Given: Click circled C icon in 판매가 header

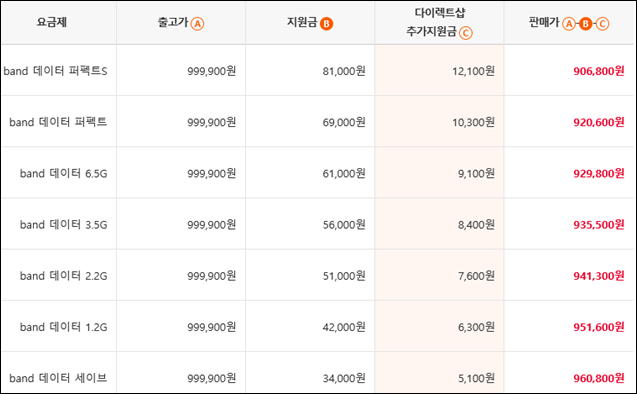Looking at the screenshot, I should pos(602,24).
